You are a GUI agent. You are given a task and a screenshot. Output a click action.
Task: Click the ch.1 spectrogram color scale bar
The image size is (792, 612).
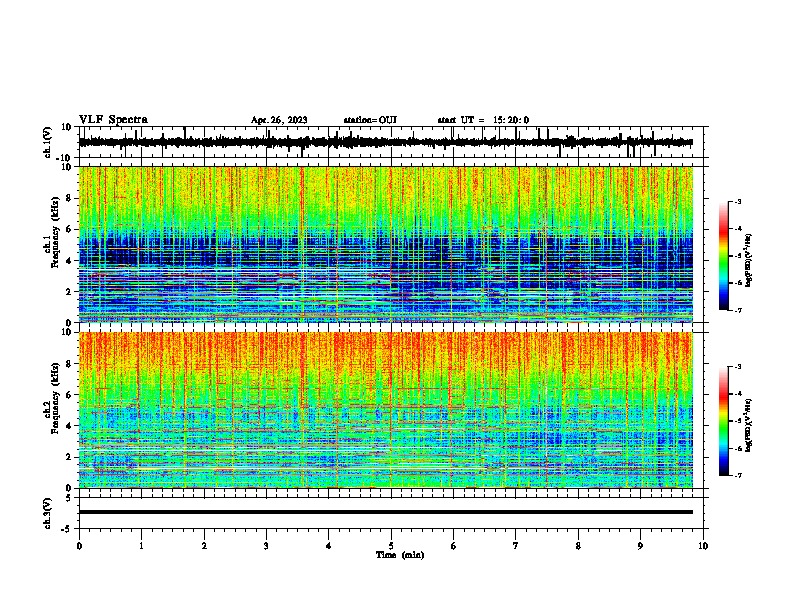coord(723,256)
